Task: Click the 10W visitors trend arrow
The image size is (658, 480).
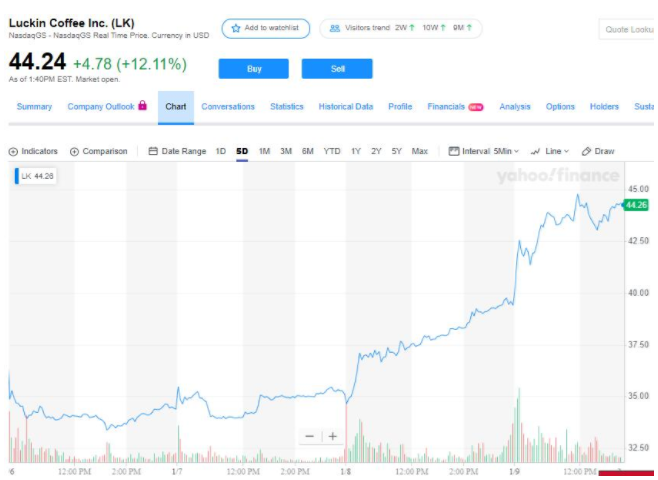Action: [443, 28]
